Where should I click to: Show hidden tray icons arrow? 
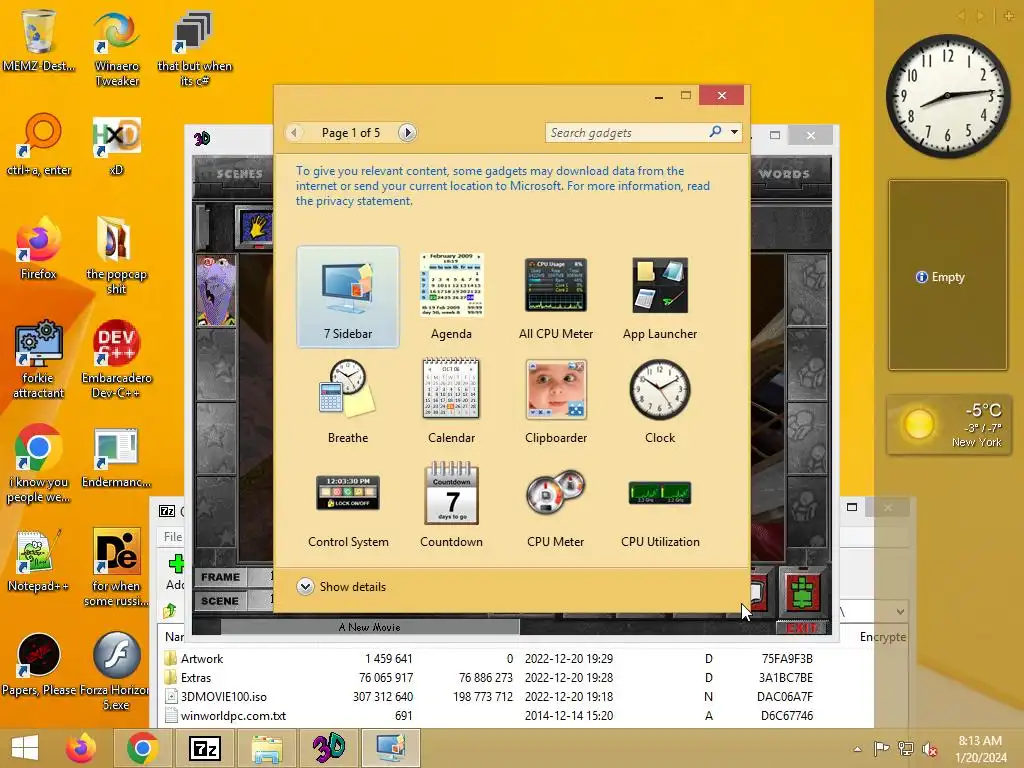point(857,749)
